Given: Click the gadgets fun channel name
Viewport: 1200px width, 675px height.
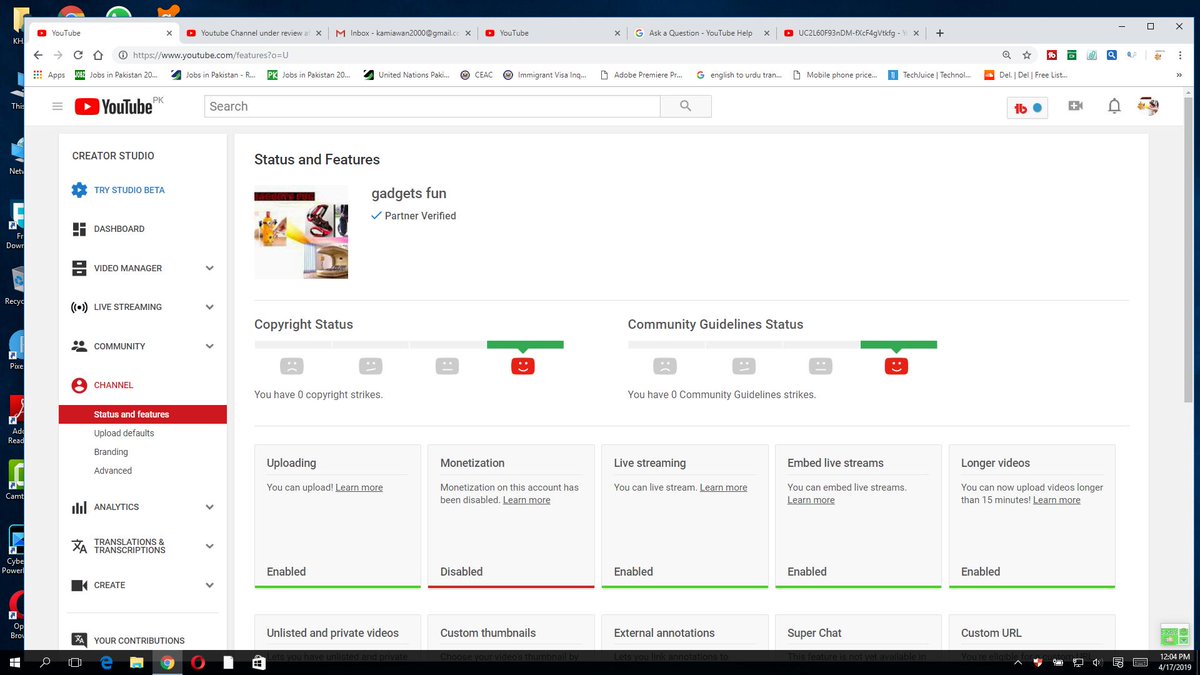Looking at the screenshot, I should tap(409, 193).
